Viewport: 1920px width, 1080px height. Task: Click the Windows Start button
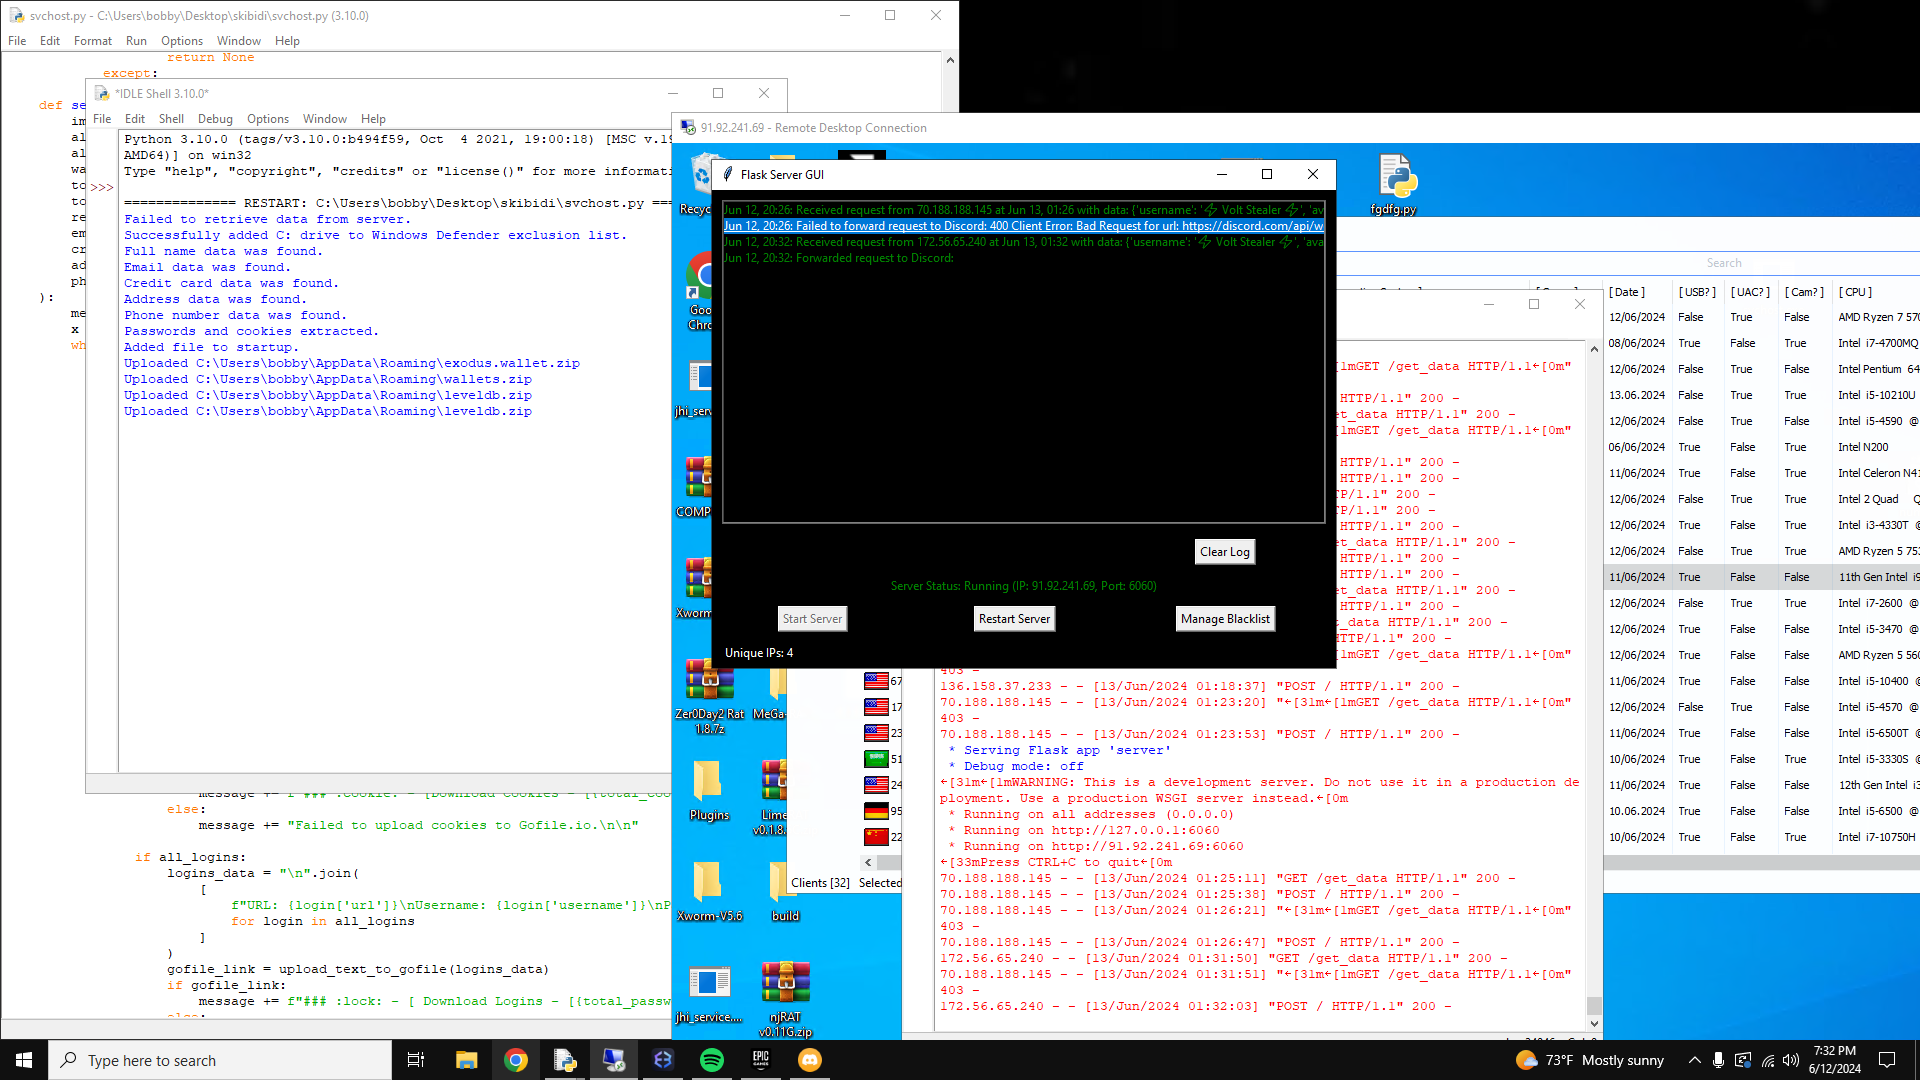tap(24, 1060)
